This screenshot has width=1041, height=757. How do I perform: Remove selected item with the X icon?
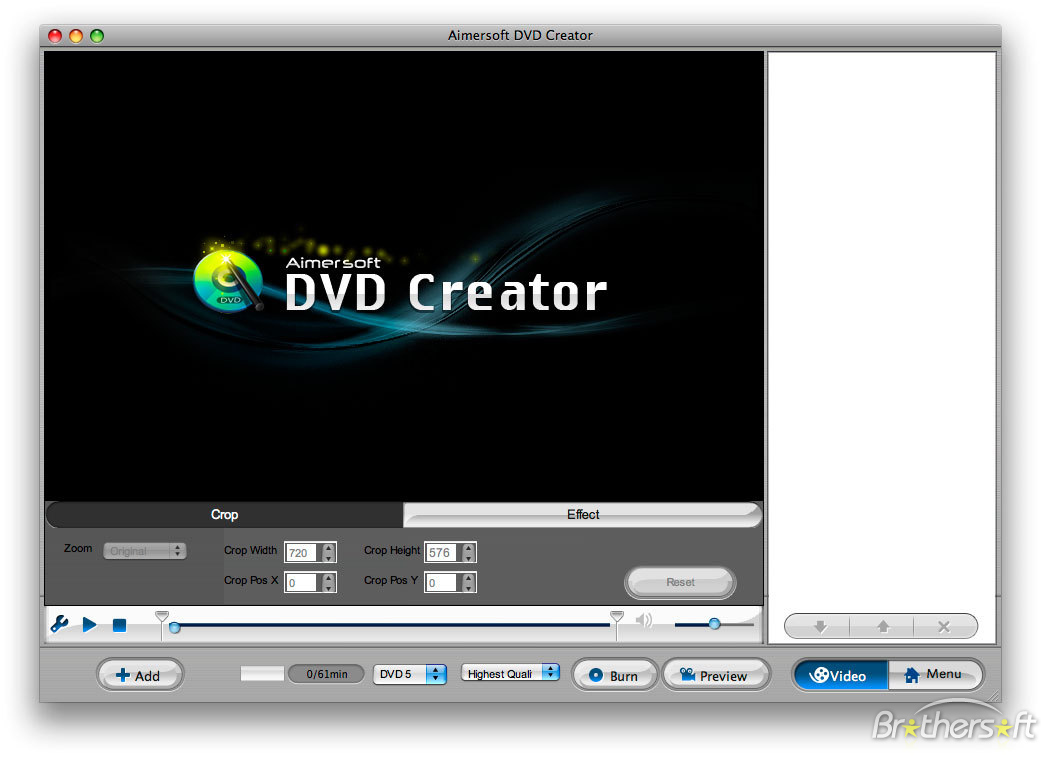coord(944,626)
